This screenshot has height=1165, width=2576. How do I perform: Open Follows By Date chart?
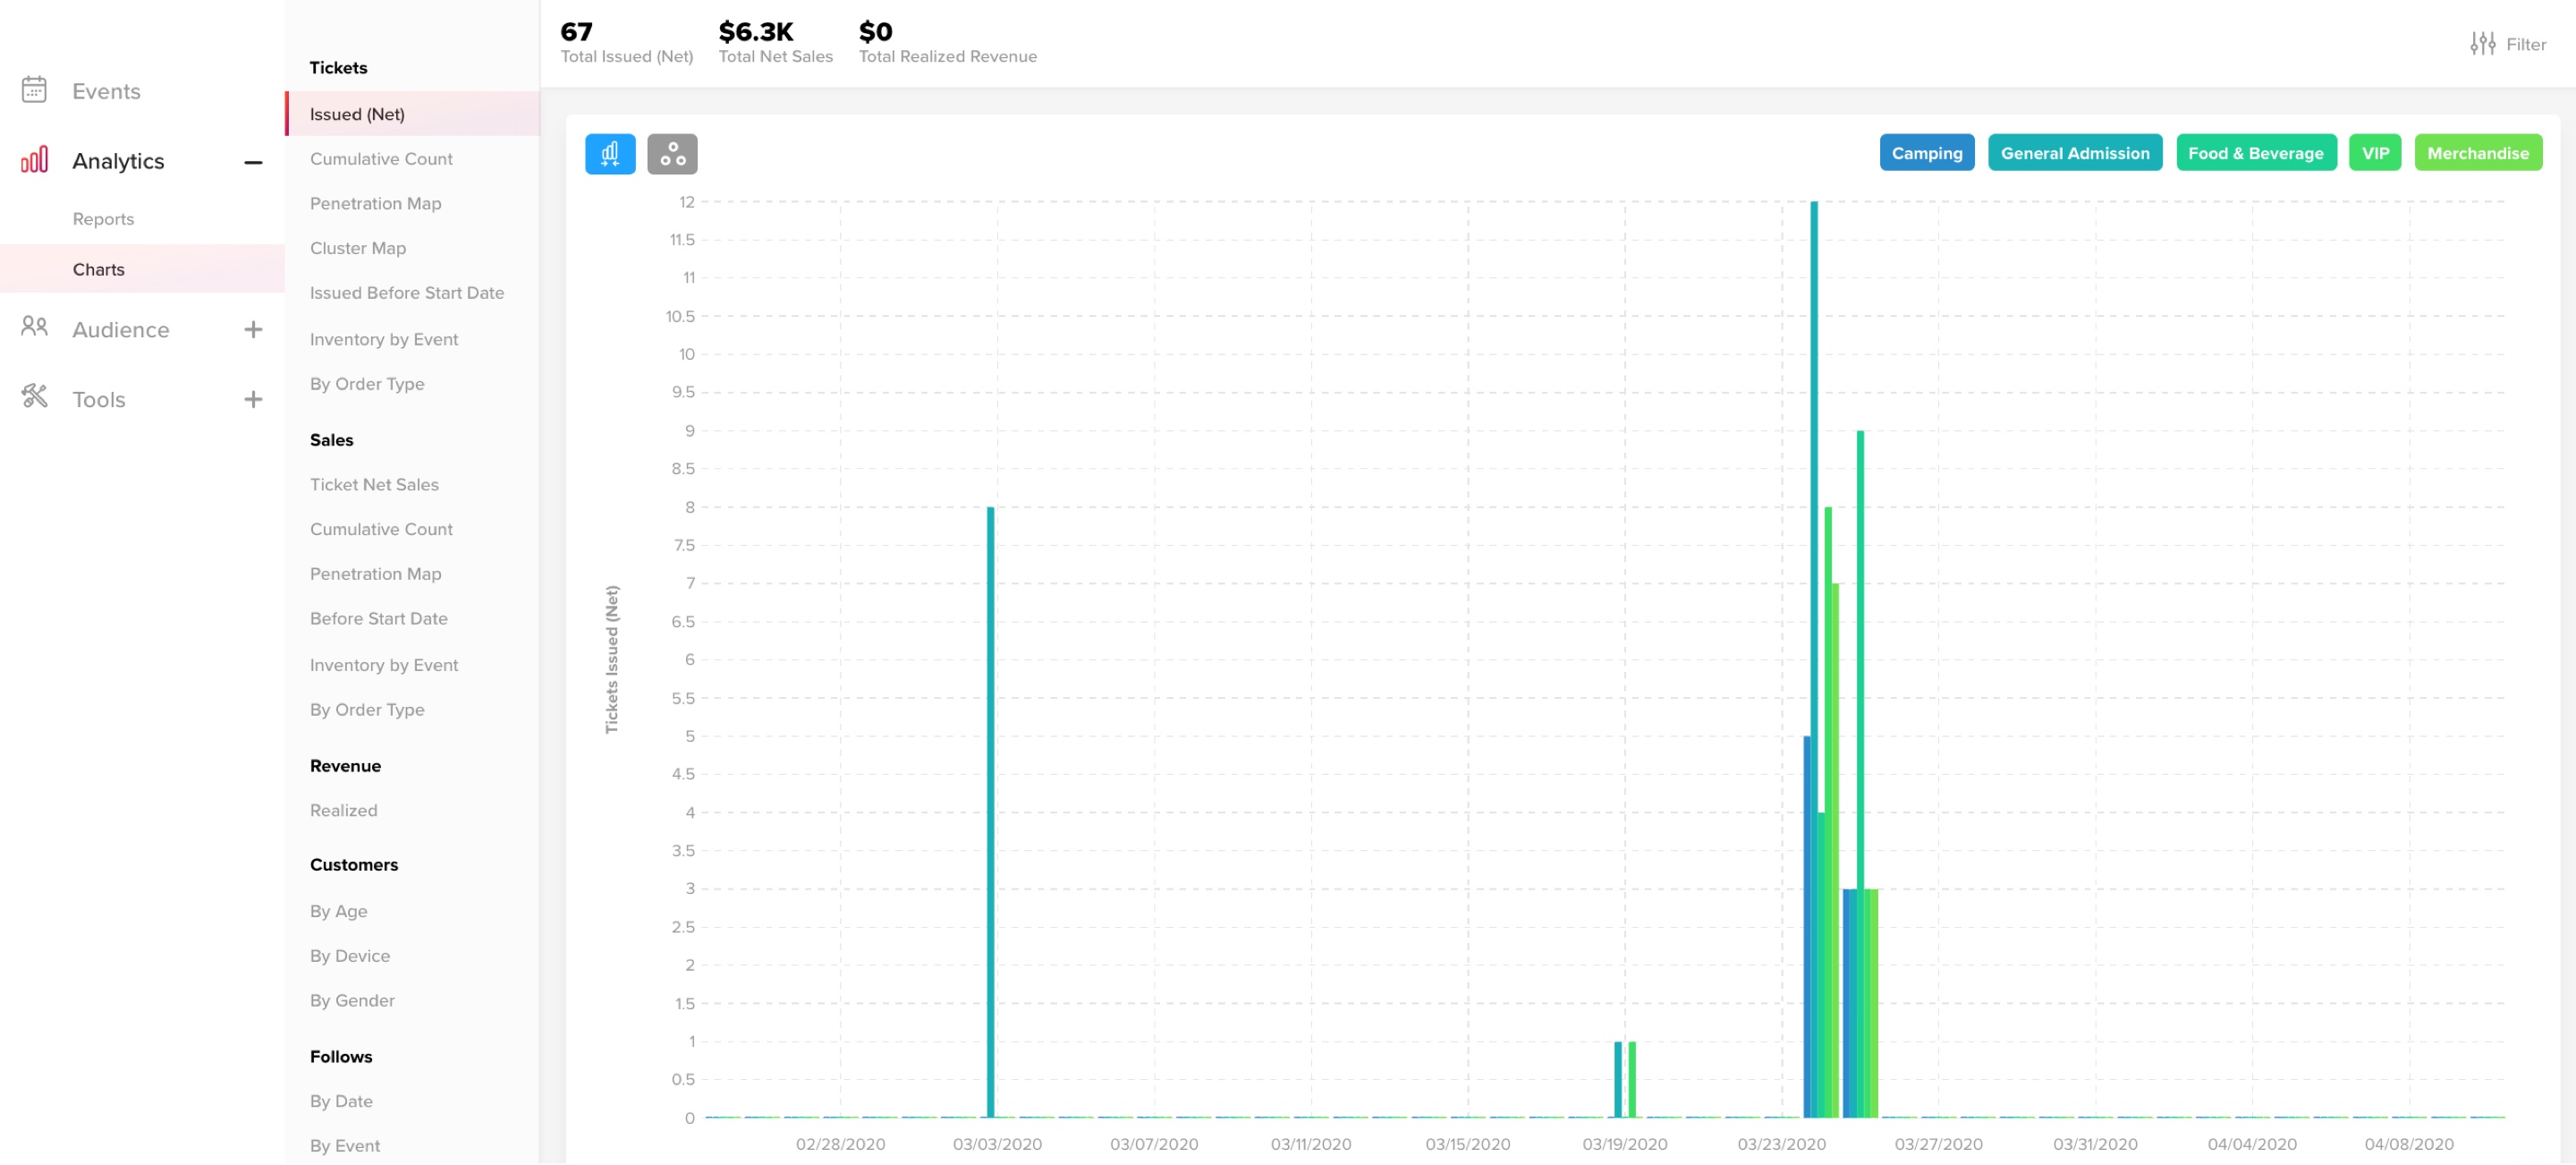[341, 1101]
